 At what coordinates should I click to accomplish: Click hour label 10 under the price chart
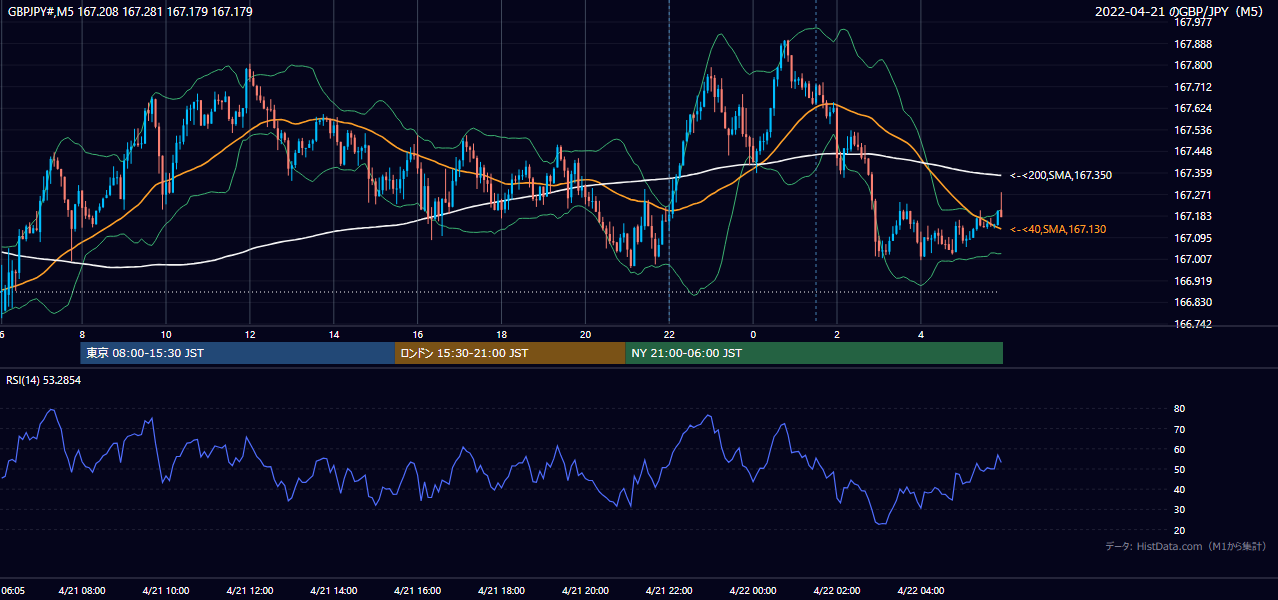coord(166,335)
